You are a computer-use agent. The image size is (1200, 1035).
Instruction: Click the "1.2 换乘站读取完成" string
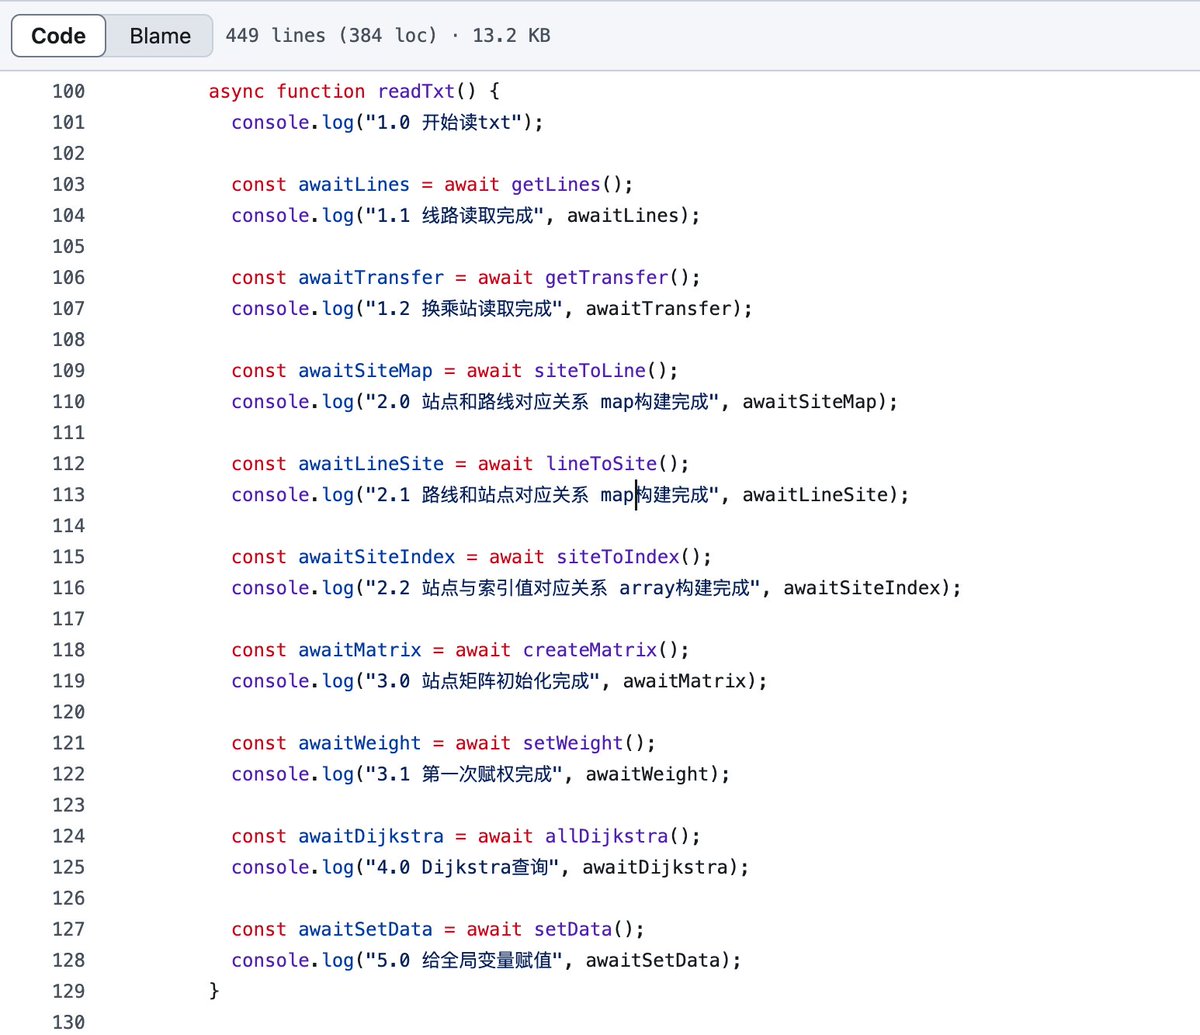point(464,308)
